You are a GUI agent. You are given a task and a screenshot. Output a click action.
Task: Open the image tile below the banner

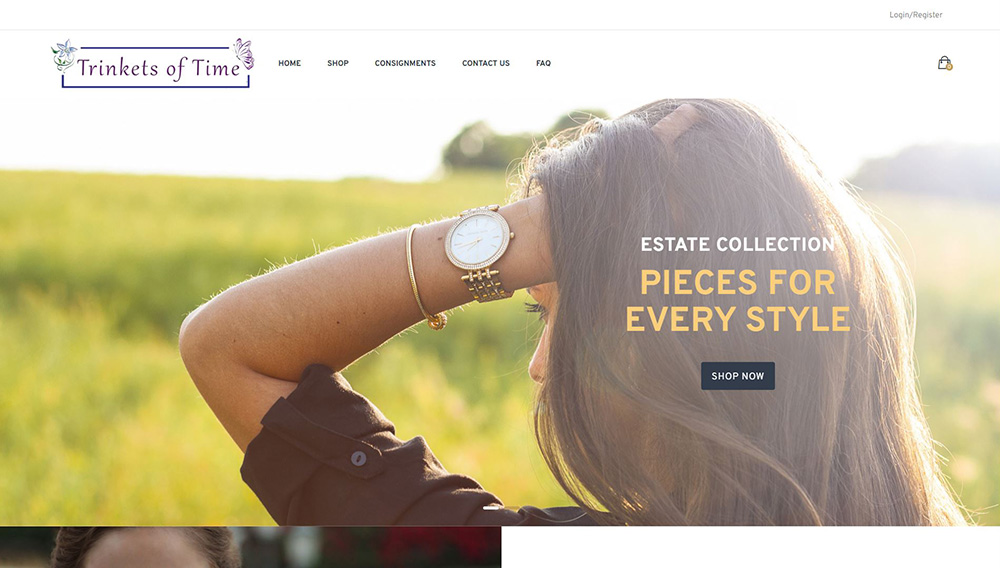click(x=250, y=547)
